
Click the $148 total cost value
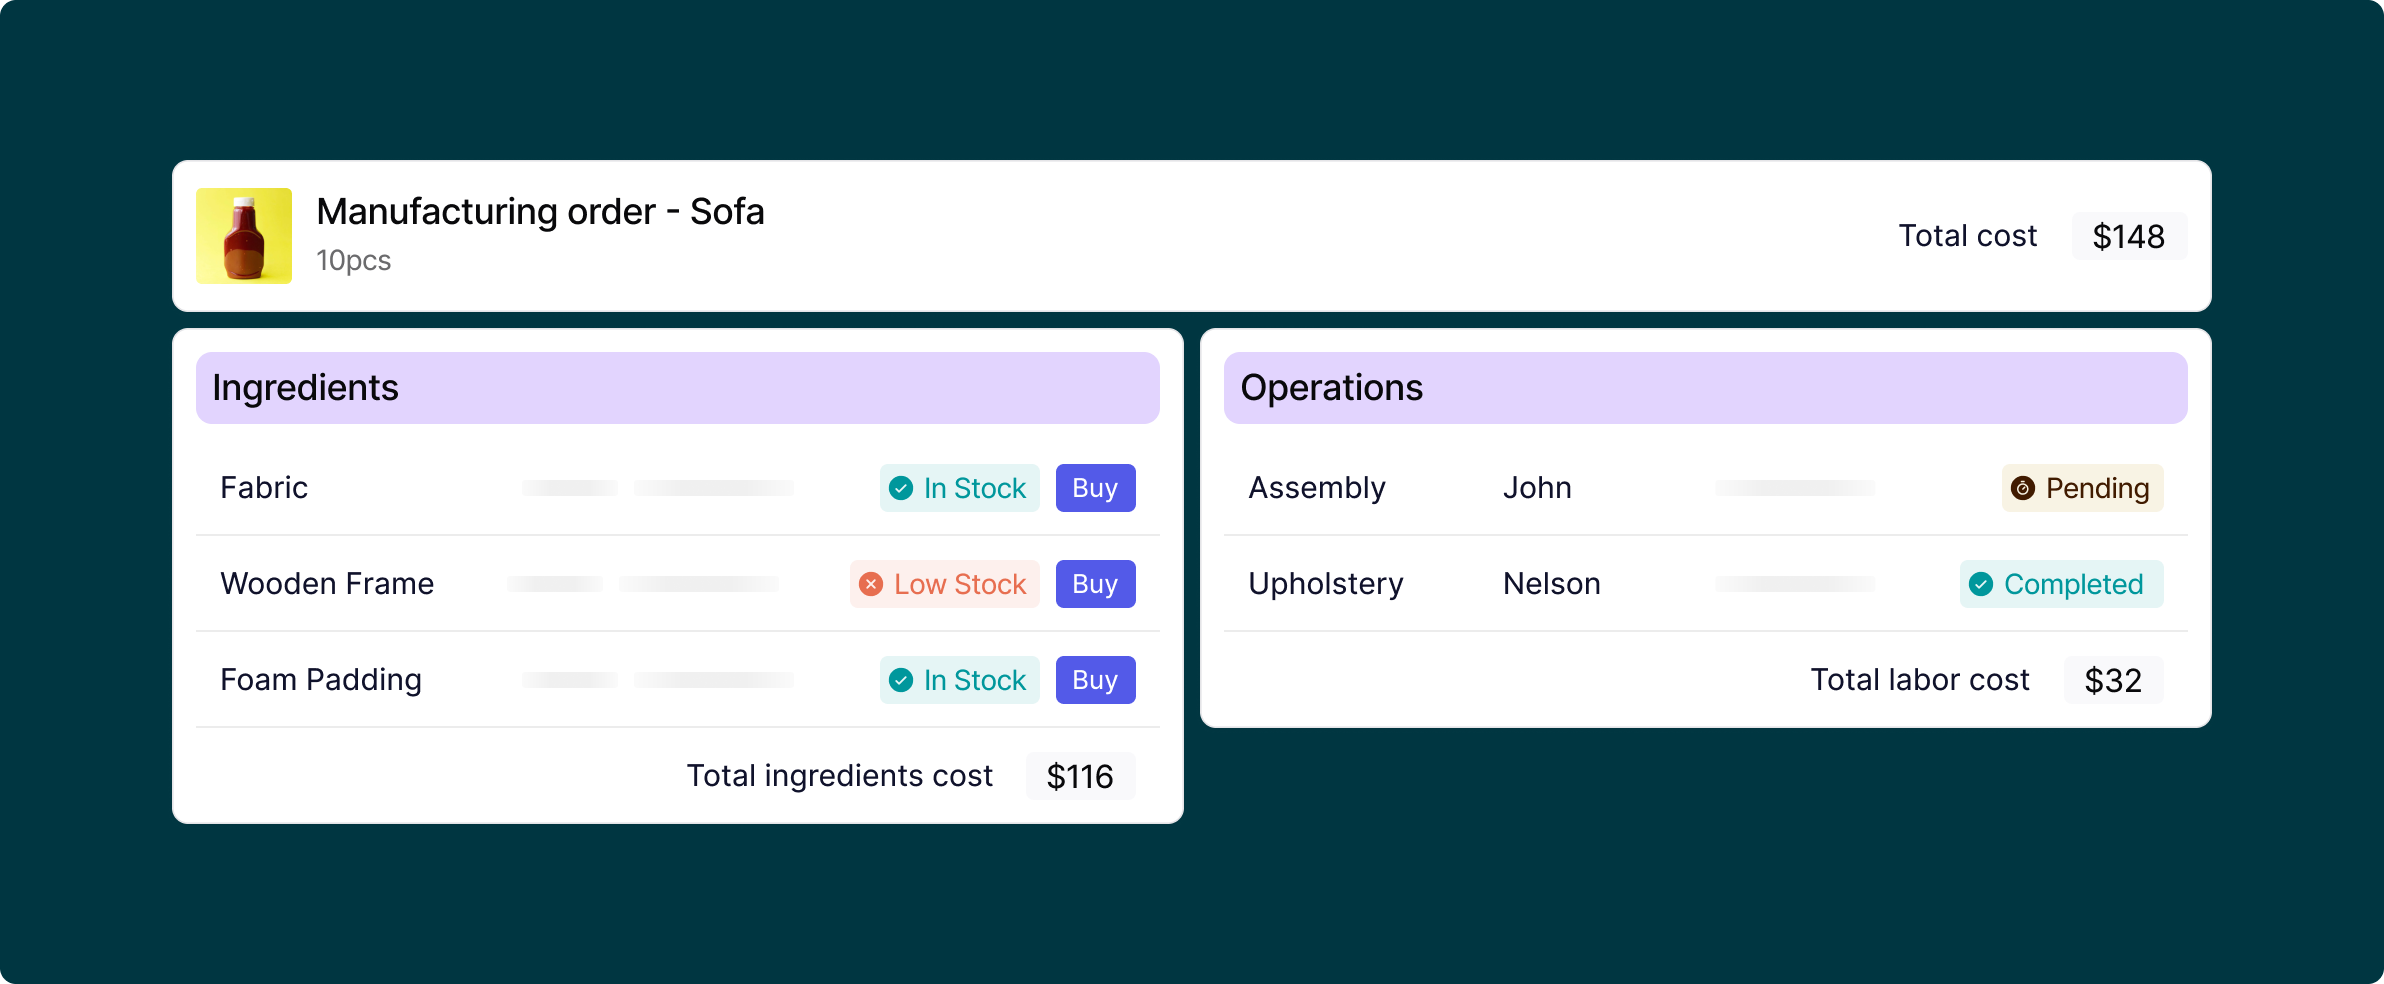point(2129,236)
